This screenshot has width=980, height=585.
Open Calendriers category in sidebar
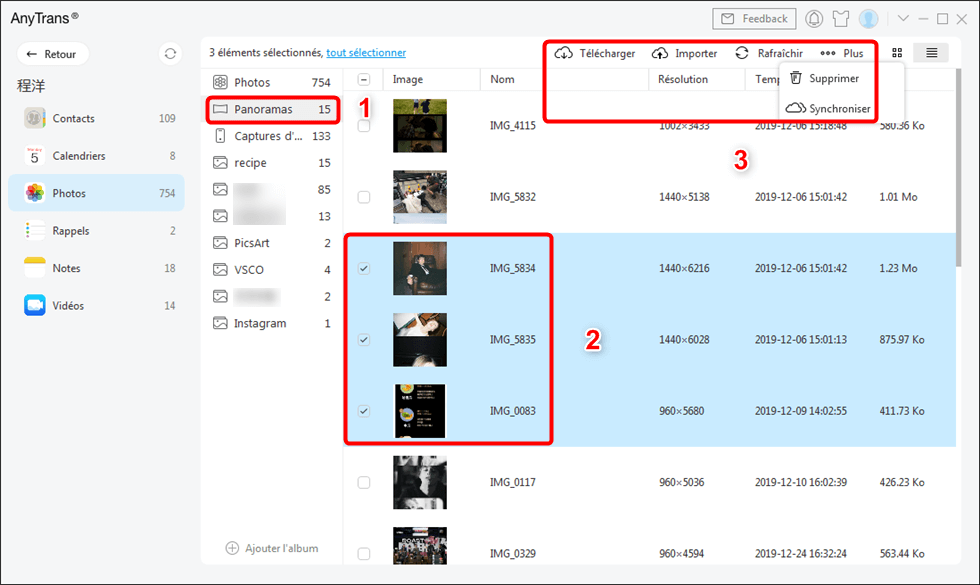tap(96, 156)
